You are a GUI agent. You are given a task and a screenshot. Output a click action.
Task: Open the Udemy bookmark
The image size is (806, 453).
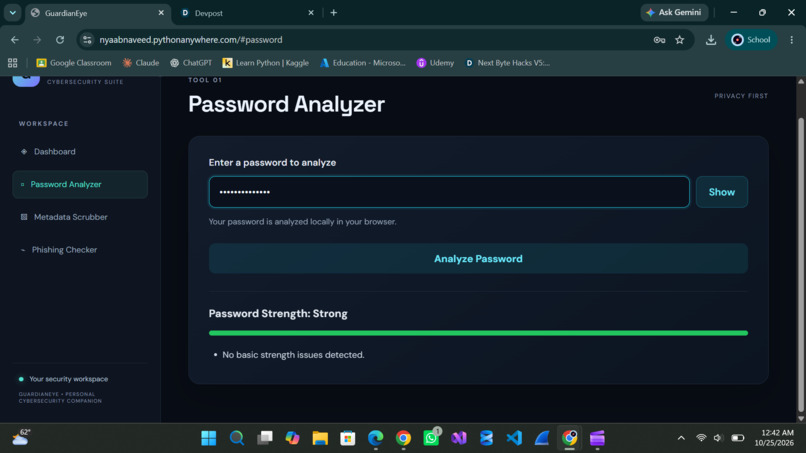click(x=435, y=63)
